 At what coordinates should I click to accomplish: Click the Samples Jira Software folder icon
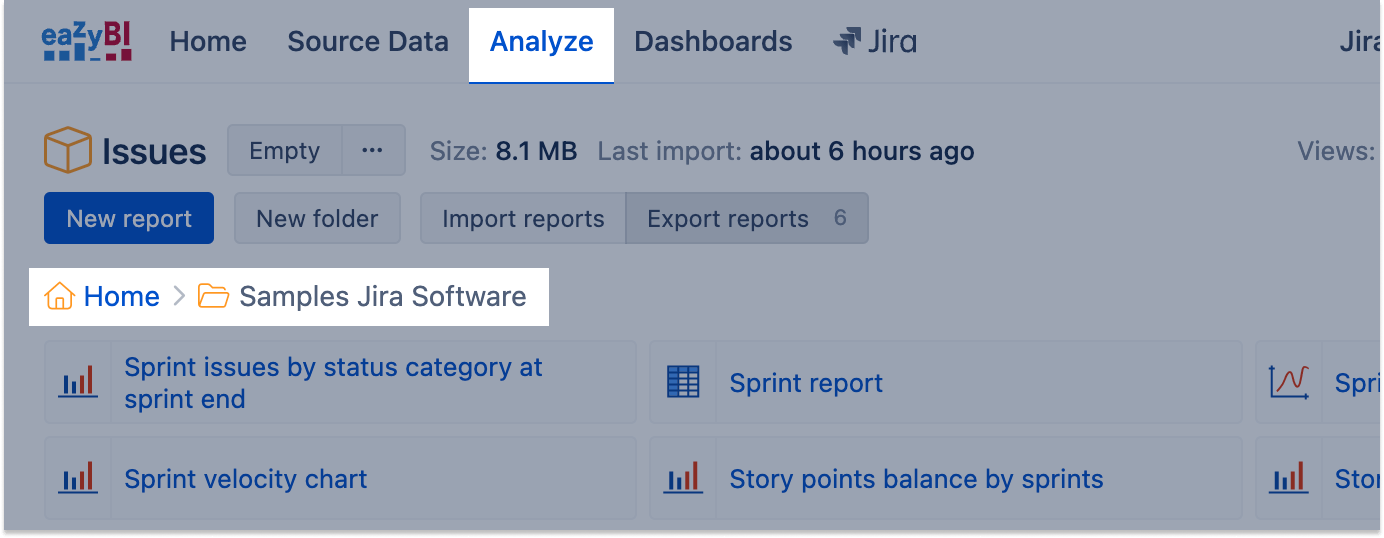[213, 297]
